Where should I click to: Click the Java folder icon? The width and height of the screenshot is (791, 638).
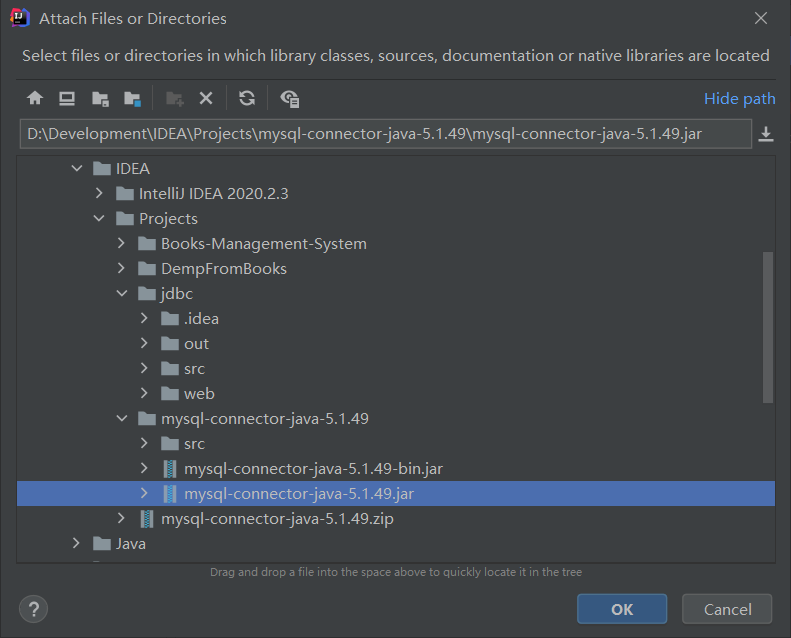click(102, 544)
